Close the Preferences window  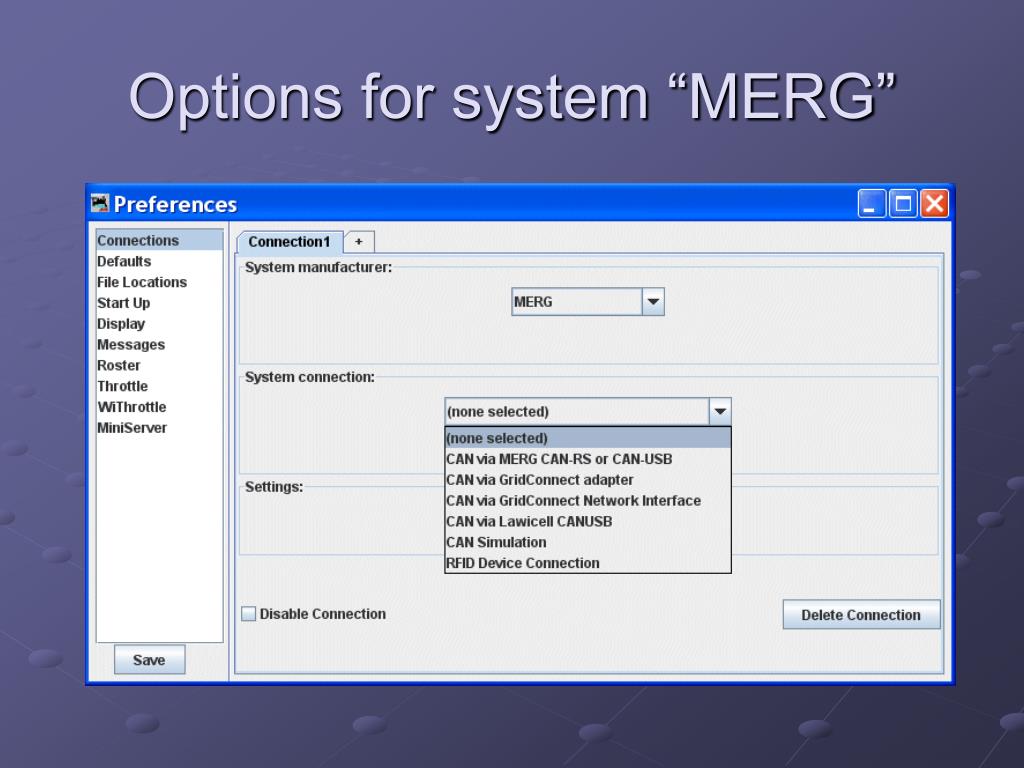935,204
